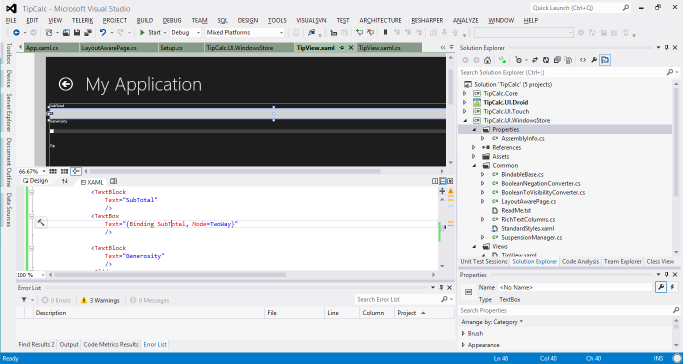Click the Collapse Pane icon in designer
Screen dimensions: 683x364
[x=450, y=181]
